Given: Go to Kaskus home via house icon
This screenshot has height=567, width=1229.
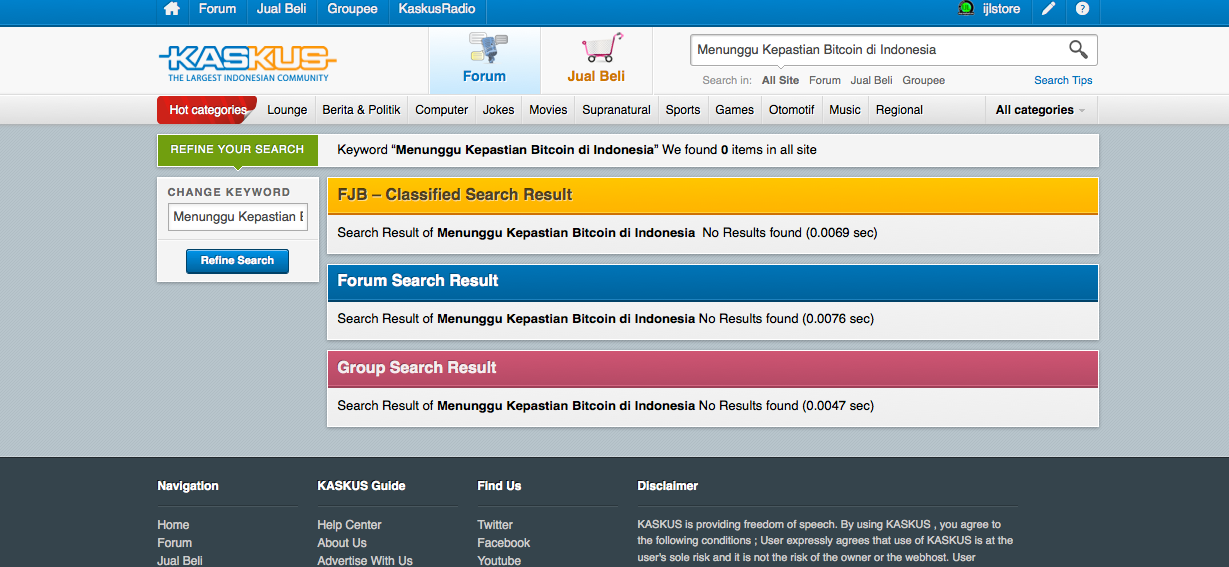Looking at the screenshot, I should (x=172, y=9).
